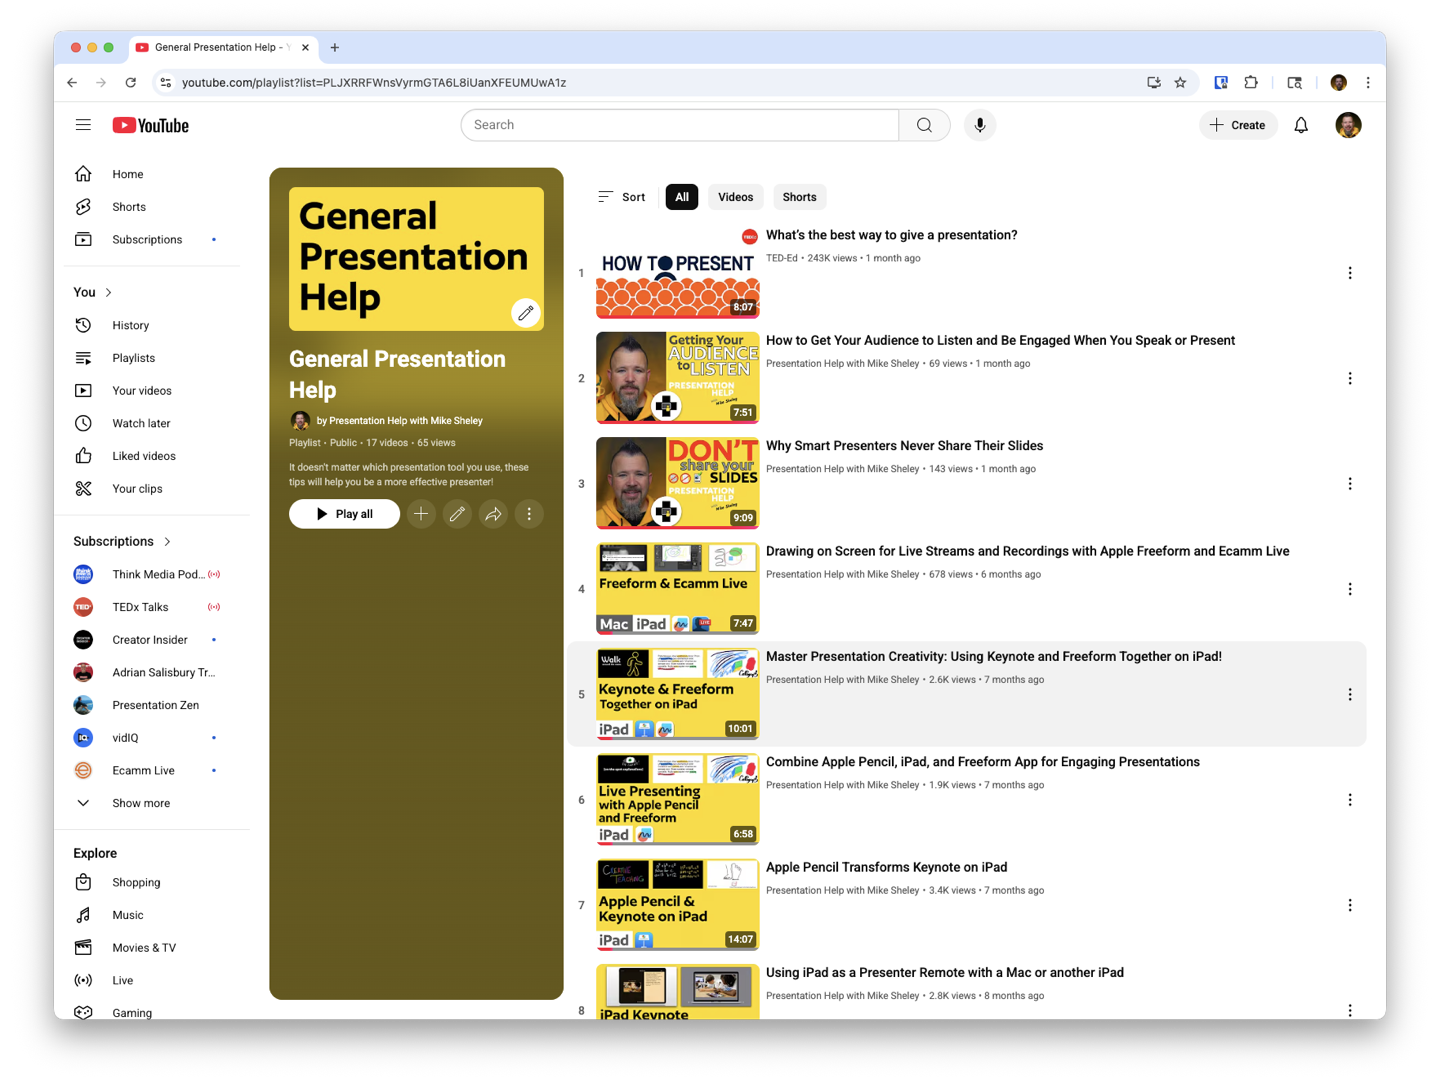
Task: Select the All filter chip
Action: (682, 197)
